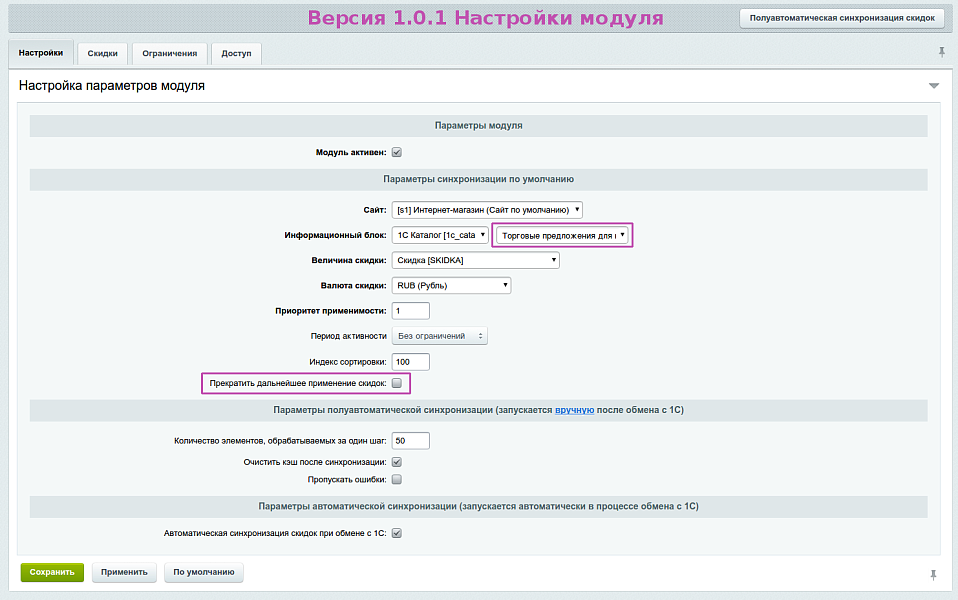Enable 'Прекратить дальнейшее применение скидок' checkbox
The image size is (958, 600).
click(x=396, y=383)
